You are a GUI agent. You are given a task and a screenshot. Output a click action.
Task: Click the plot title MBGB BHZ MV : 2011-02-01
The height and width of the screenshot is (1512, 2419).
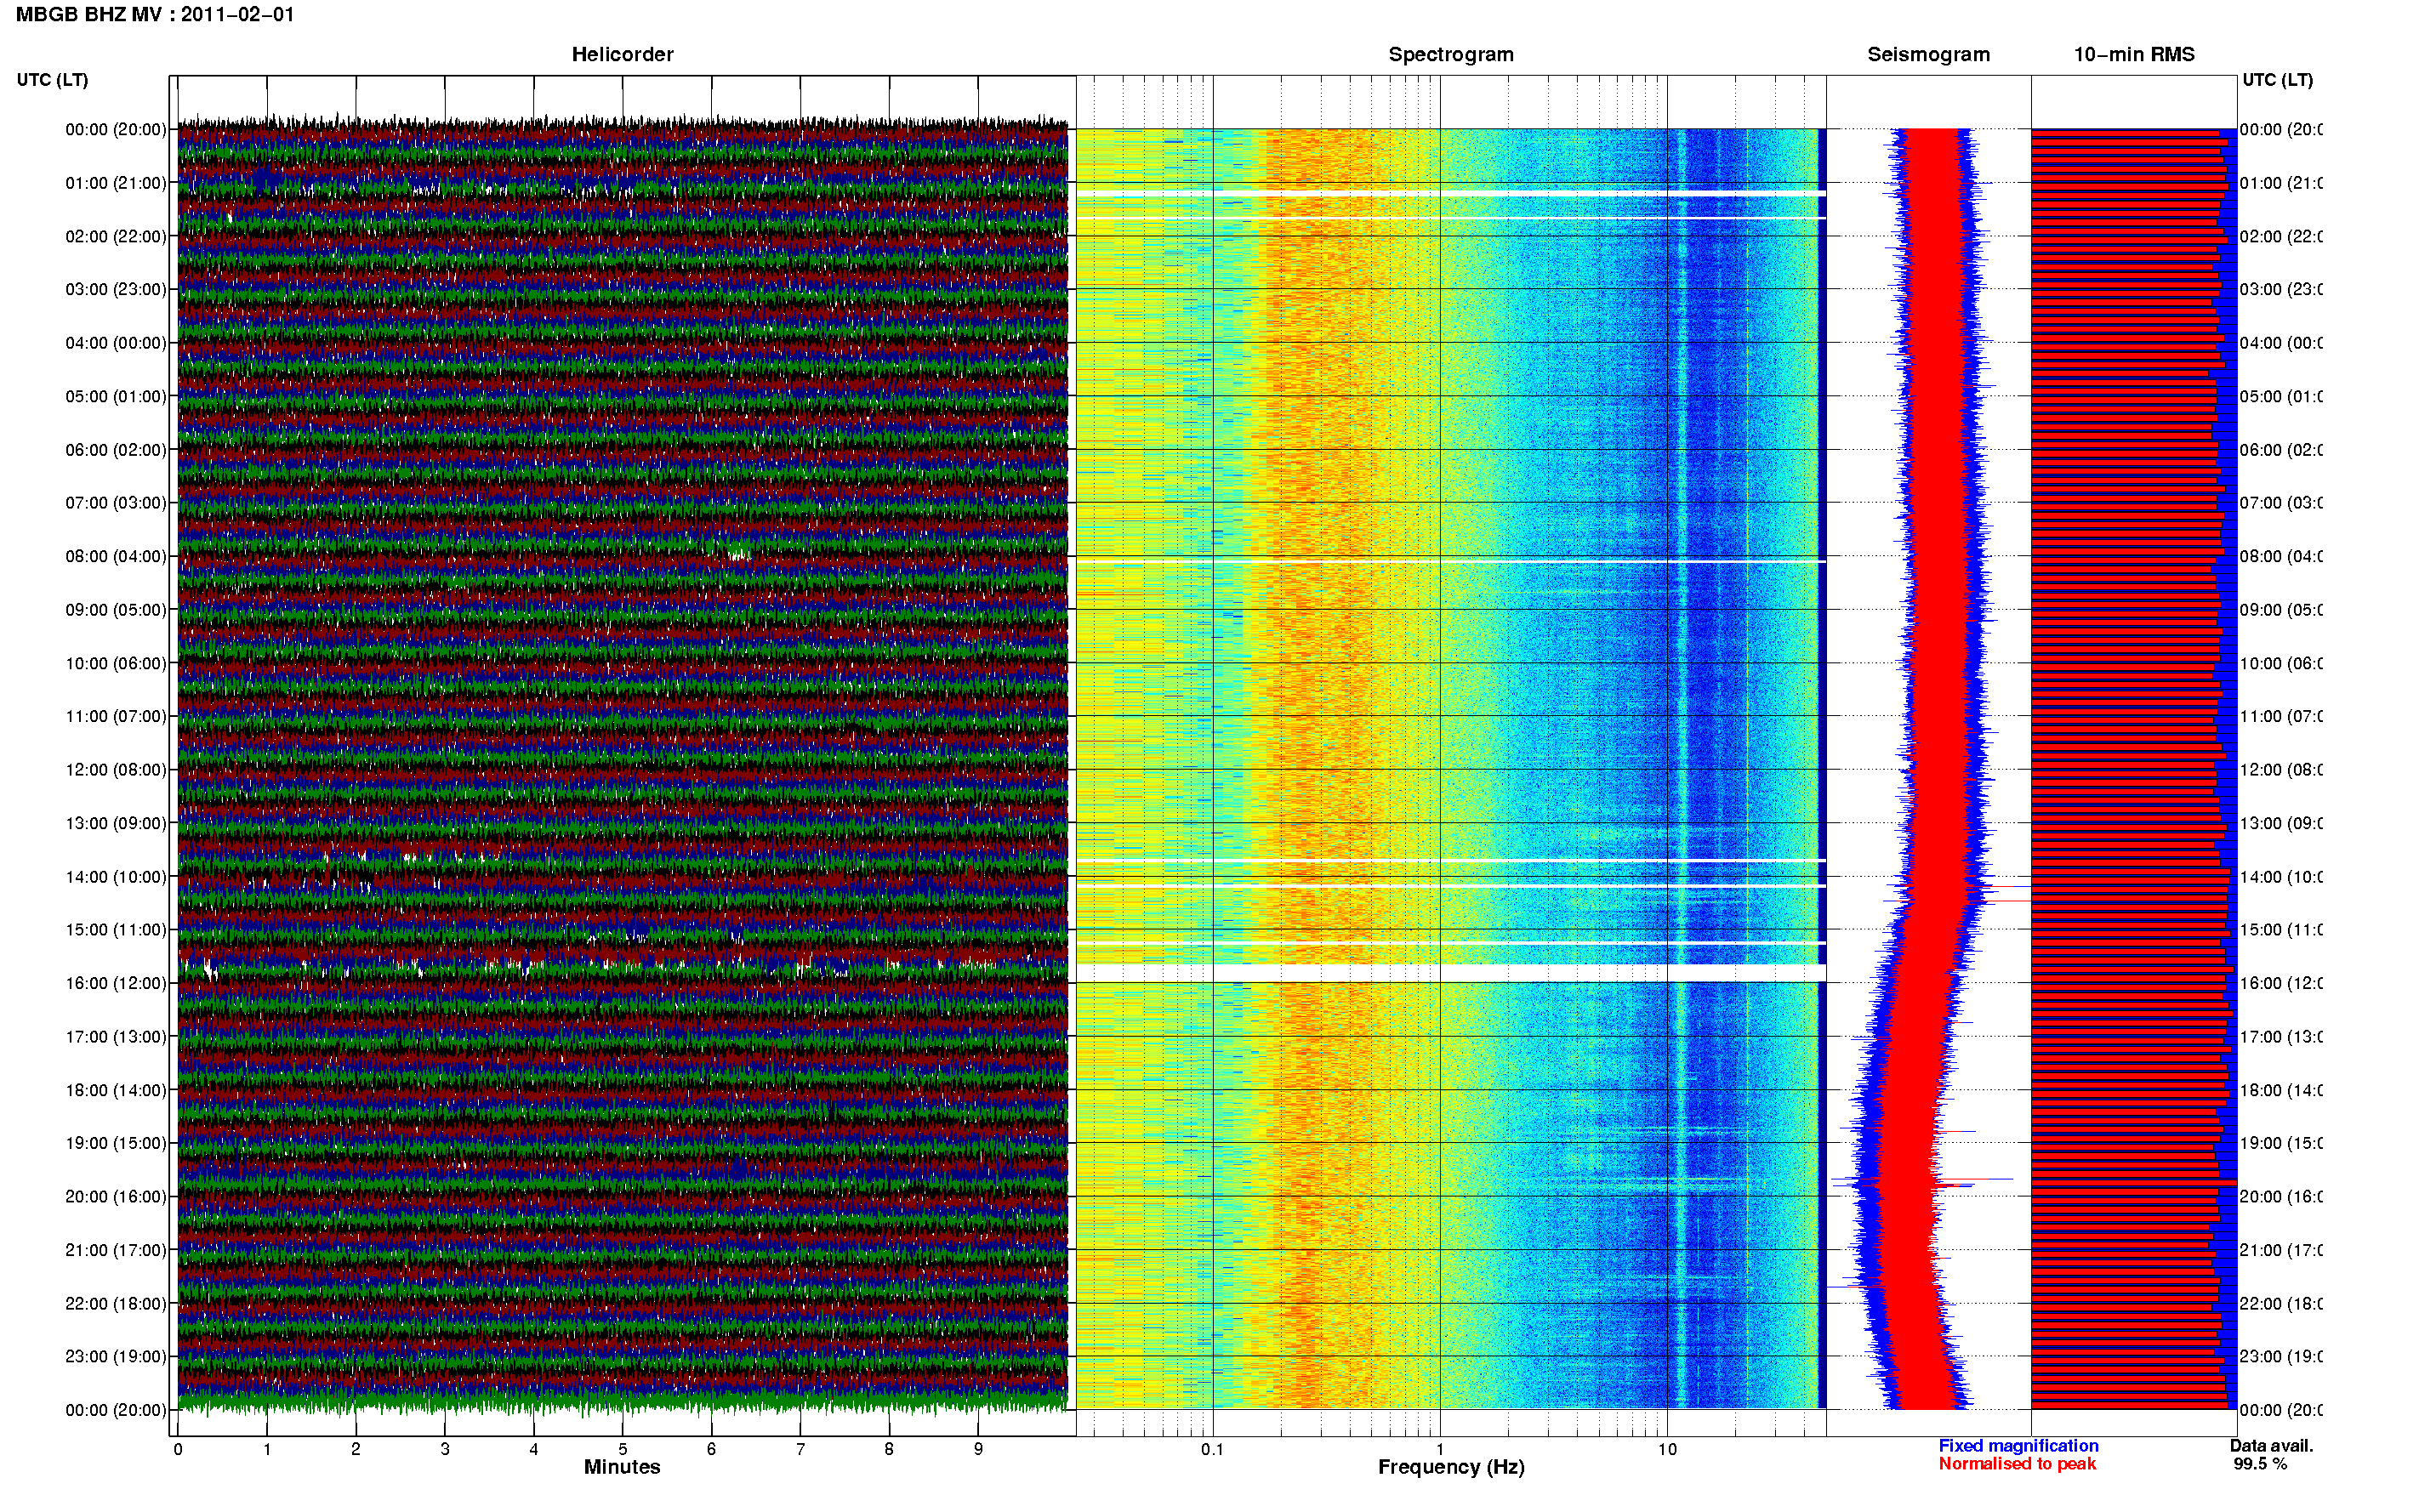155,15
